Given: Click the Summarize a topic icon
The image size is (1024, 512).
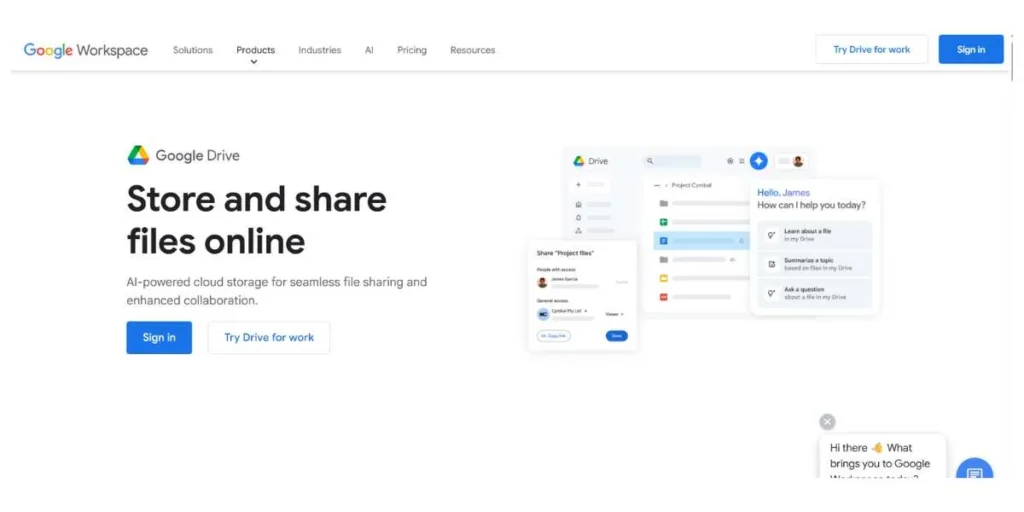Looking at the screenshot, I should coord(771,264).
